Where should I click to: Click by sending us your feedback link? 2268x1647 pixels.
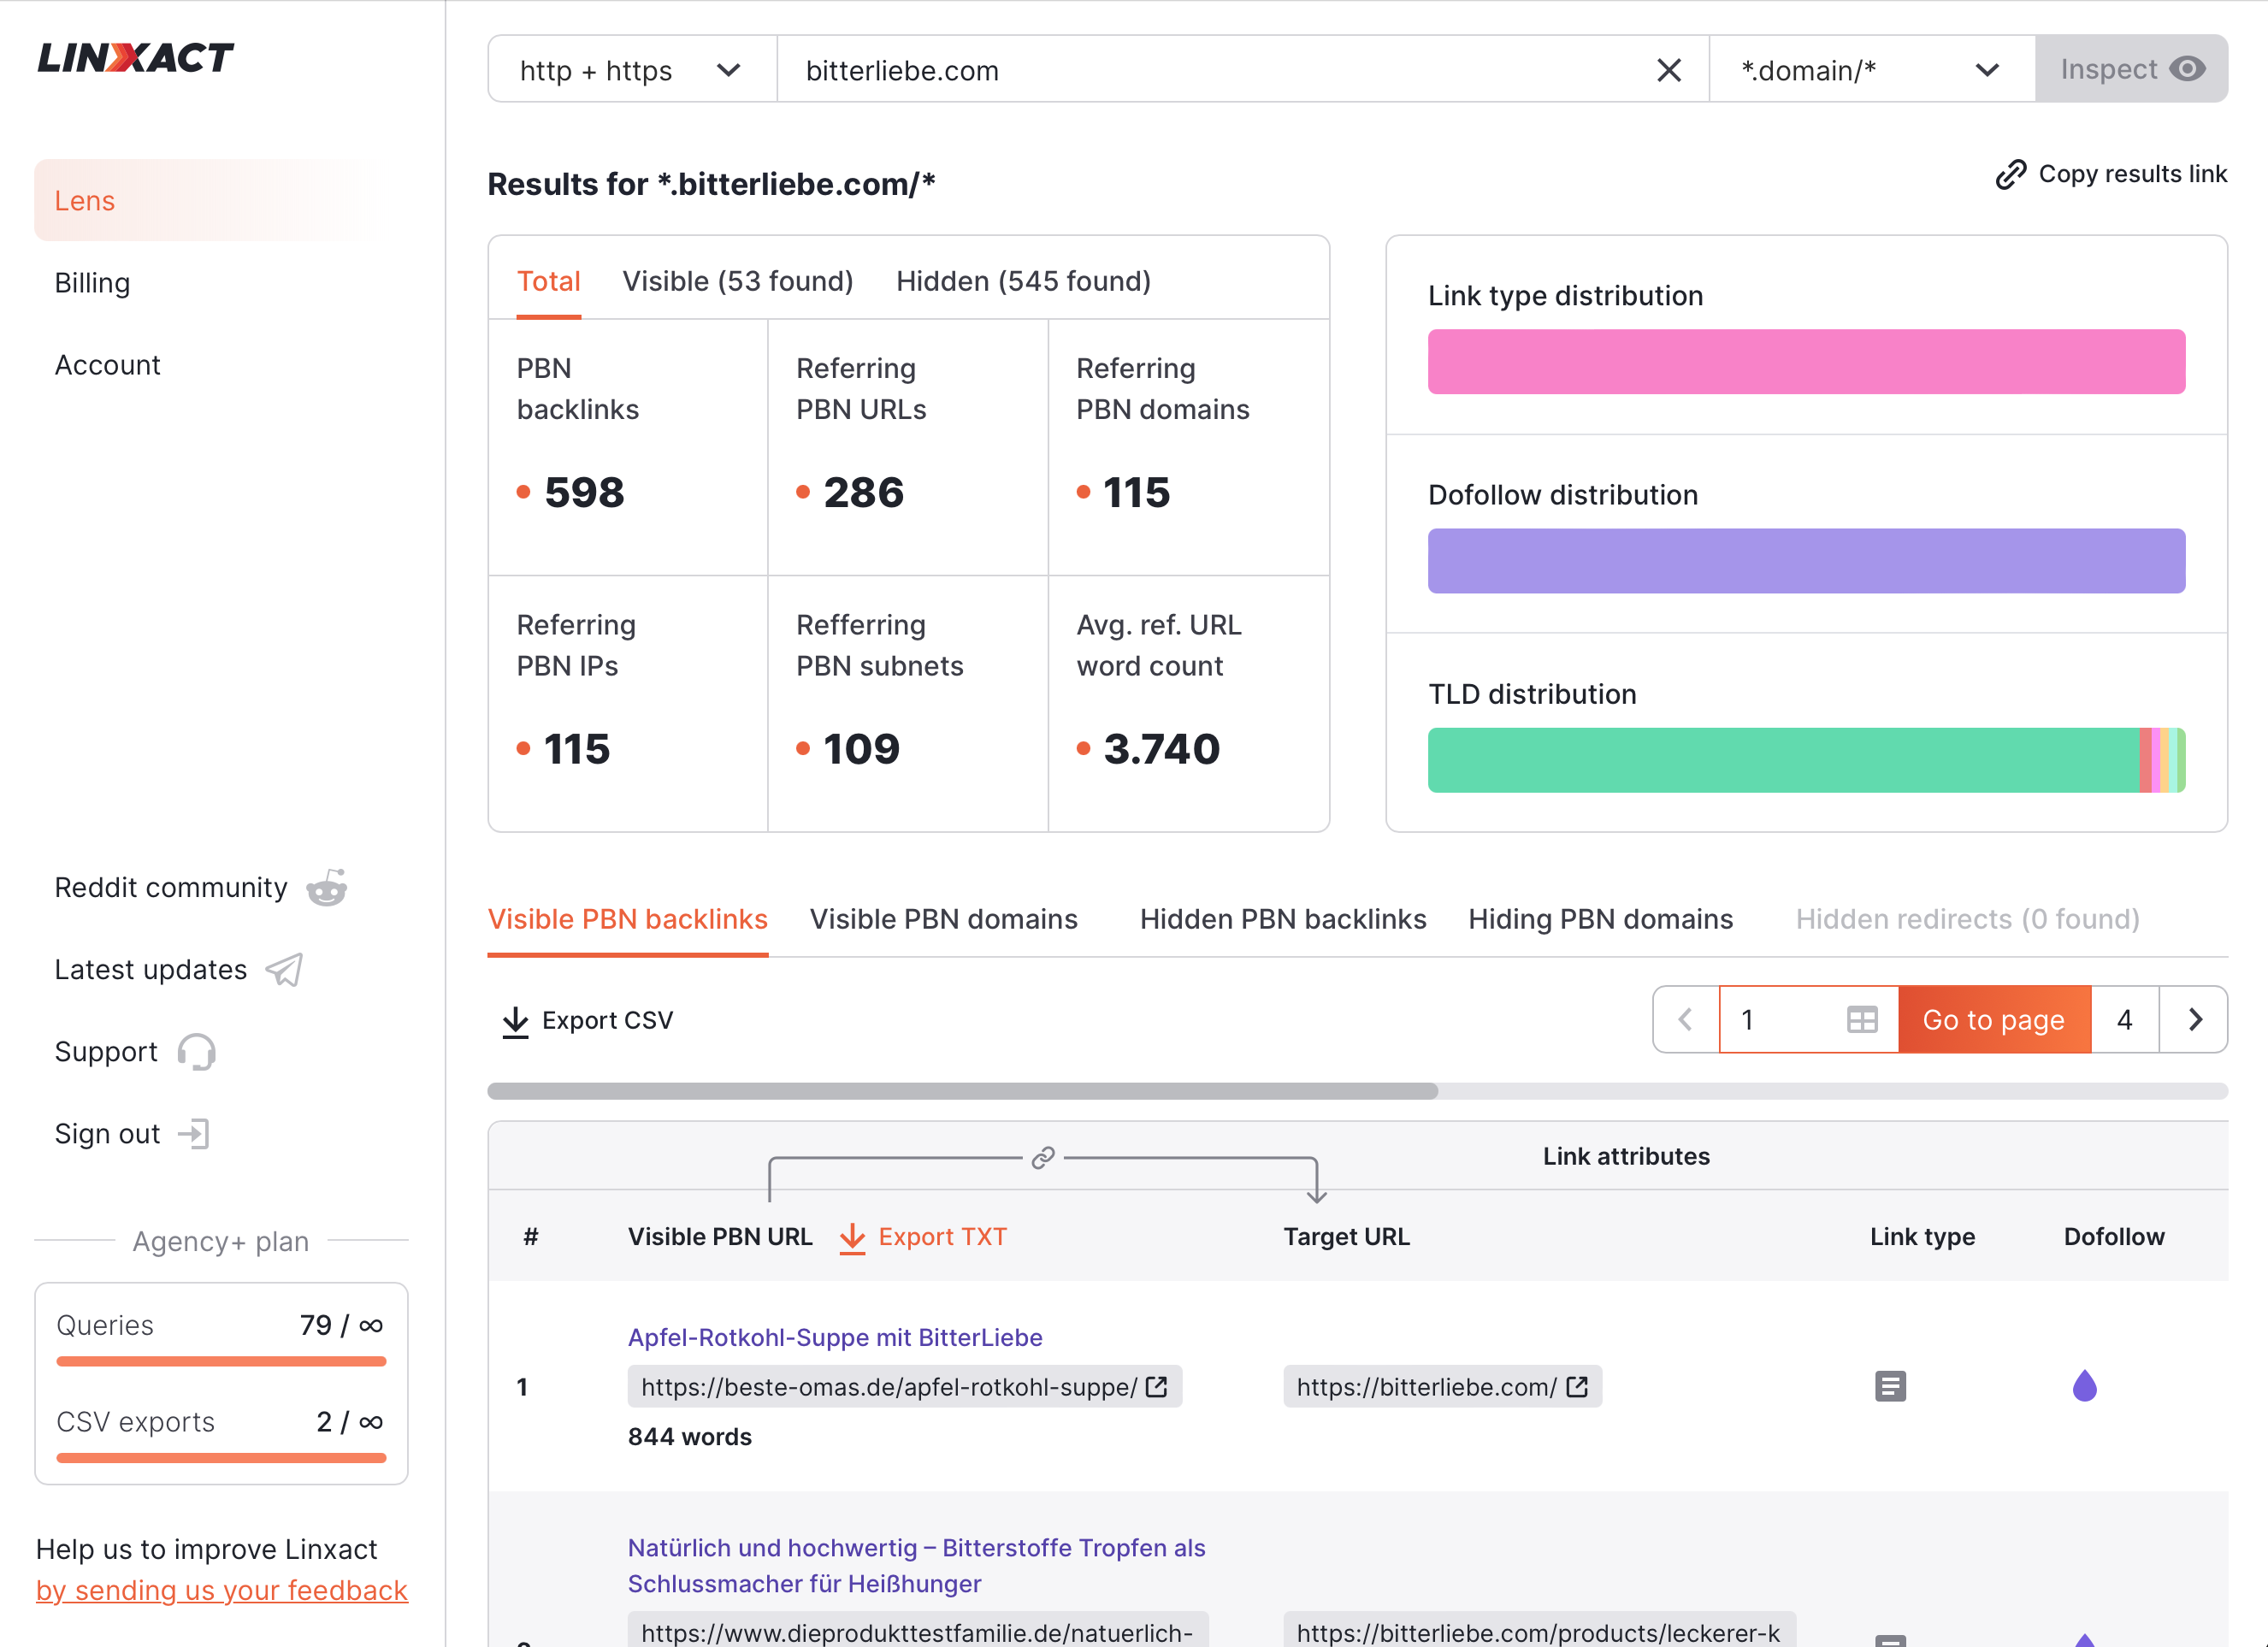222,1590
